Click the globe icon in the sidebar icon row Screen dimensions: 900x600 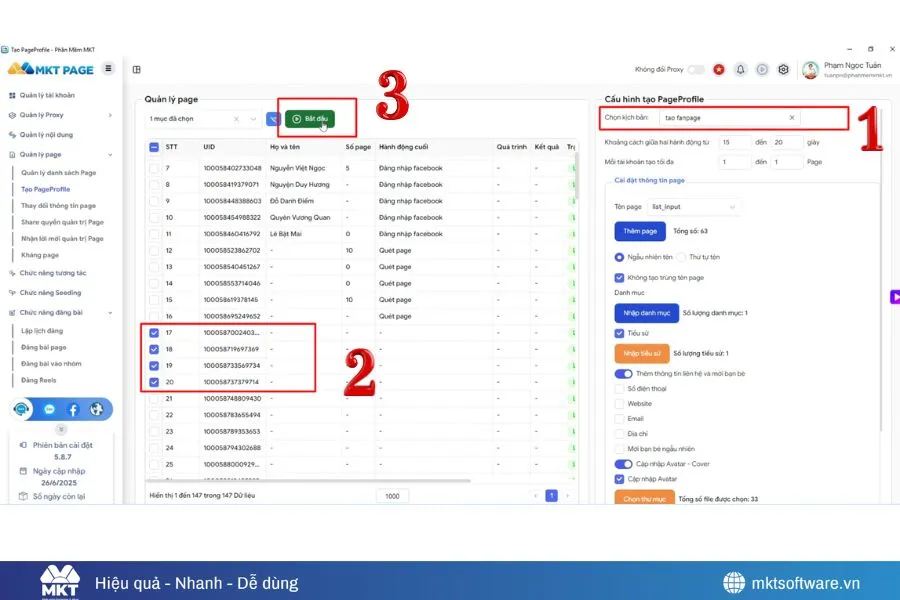[96, 409]
